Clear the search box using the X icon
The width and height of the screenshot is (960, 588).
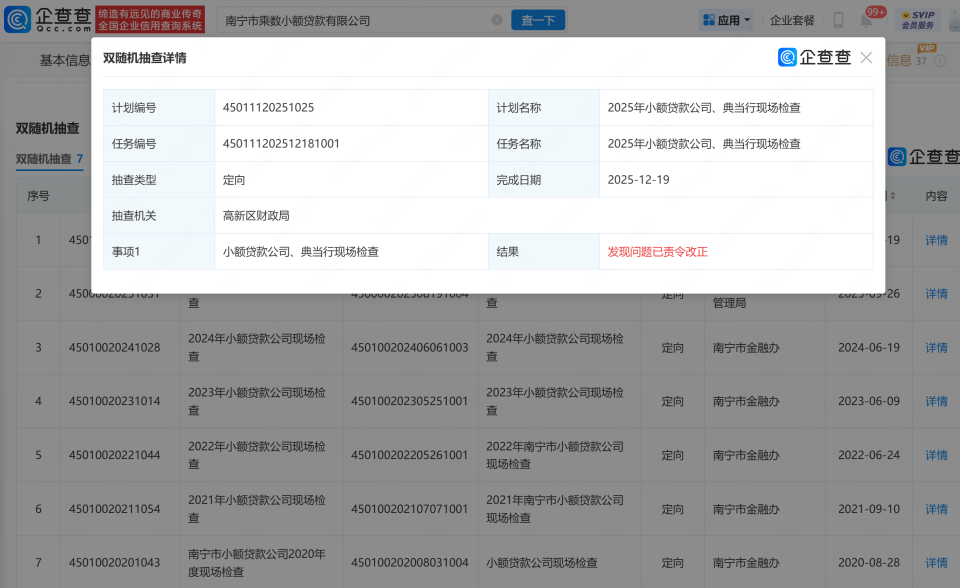497,19
